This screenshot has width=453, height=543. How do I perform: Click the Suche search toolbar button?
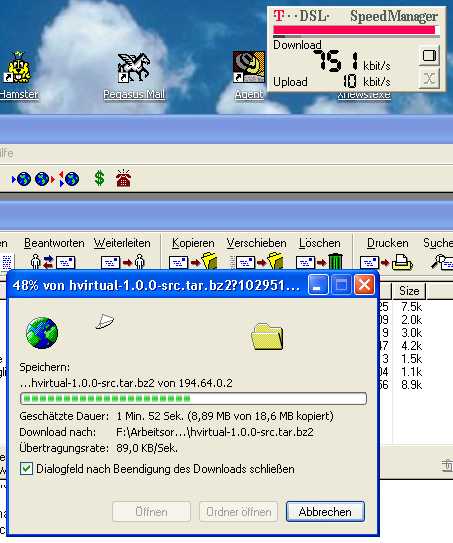click(438, 253)
